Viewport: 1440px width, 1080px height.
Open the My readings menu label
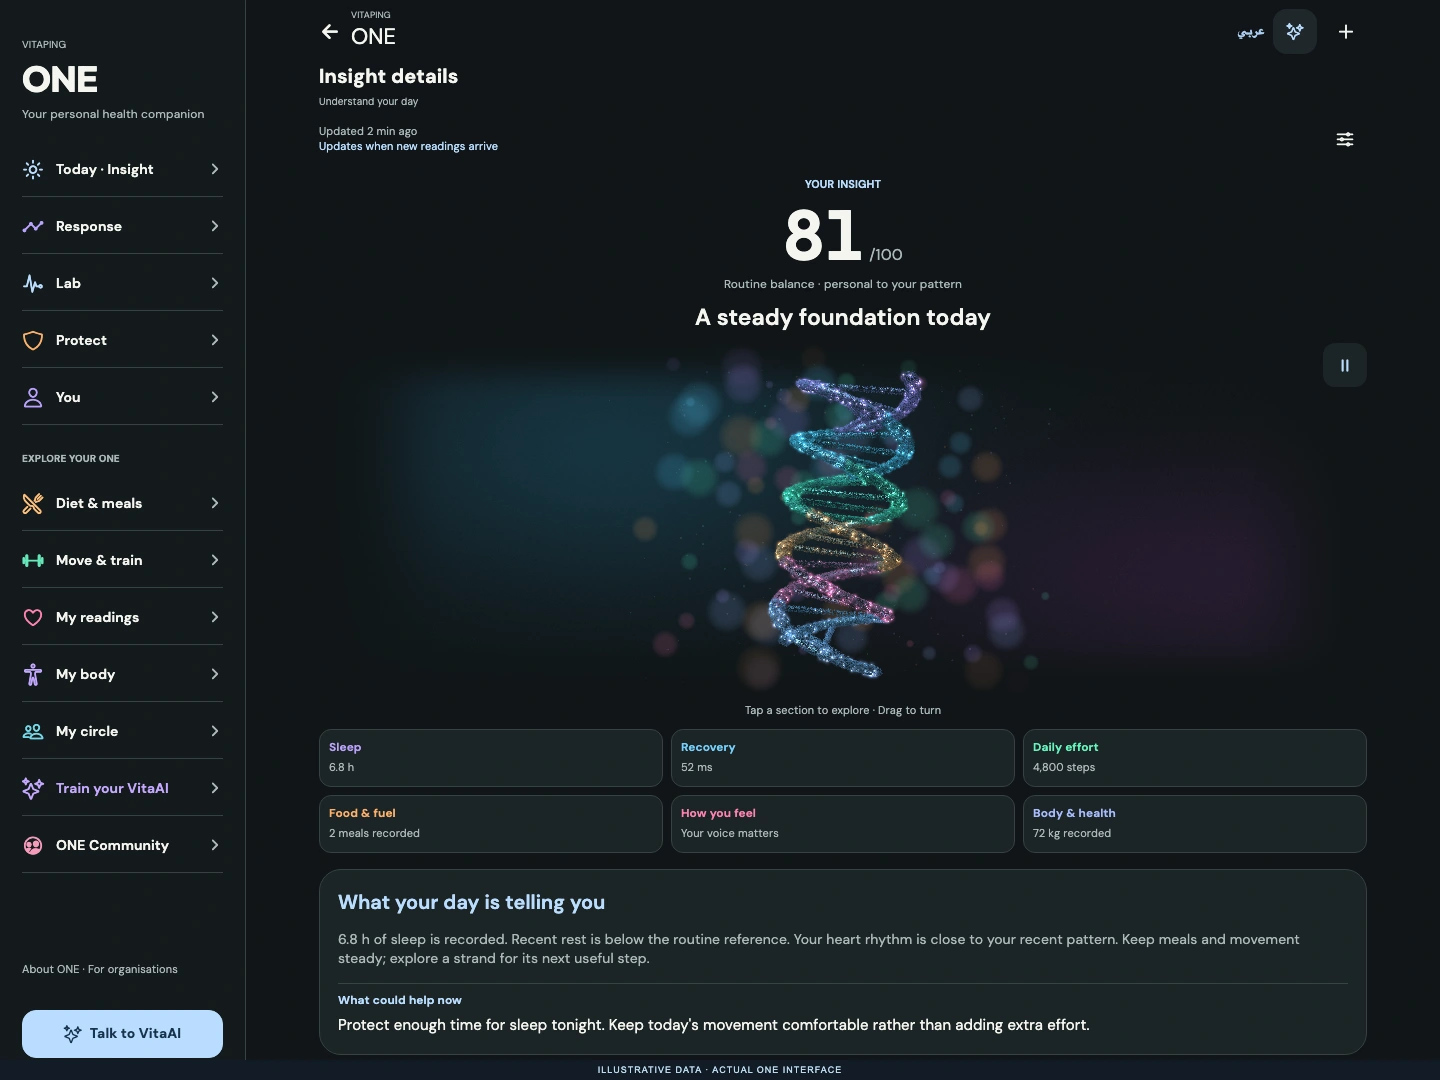(97, 617)
